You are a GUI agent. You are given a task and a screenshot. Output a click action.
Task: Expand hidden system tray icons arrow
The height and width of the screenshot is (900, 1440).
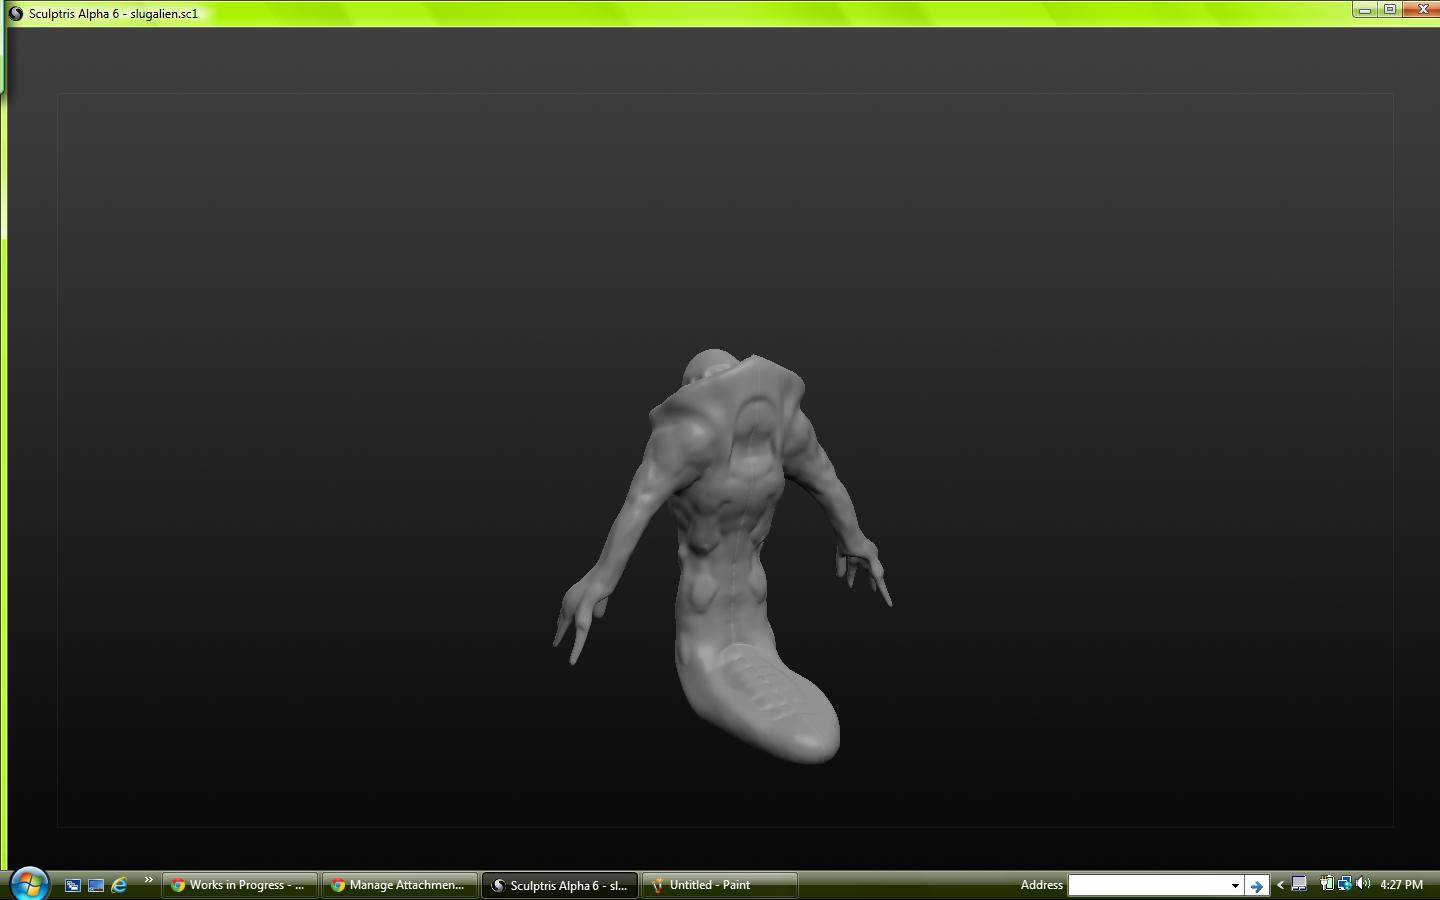(1280, 884)
